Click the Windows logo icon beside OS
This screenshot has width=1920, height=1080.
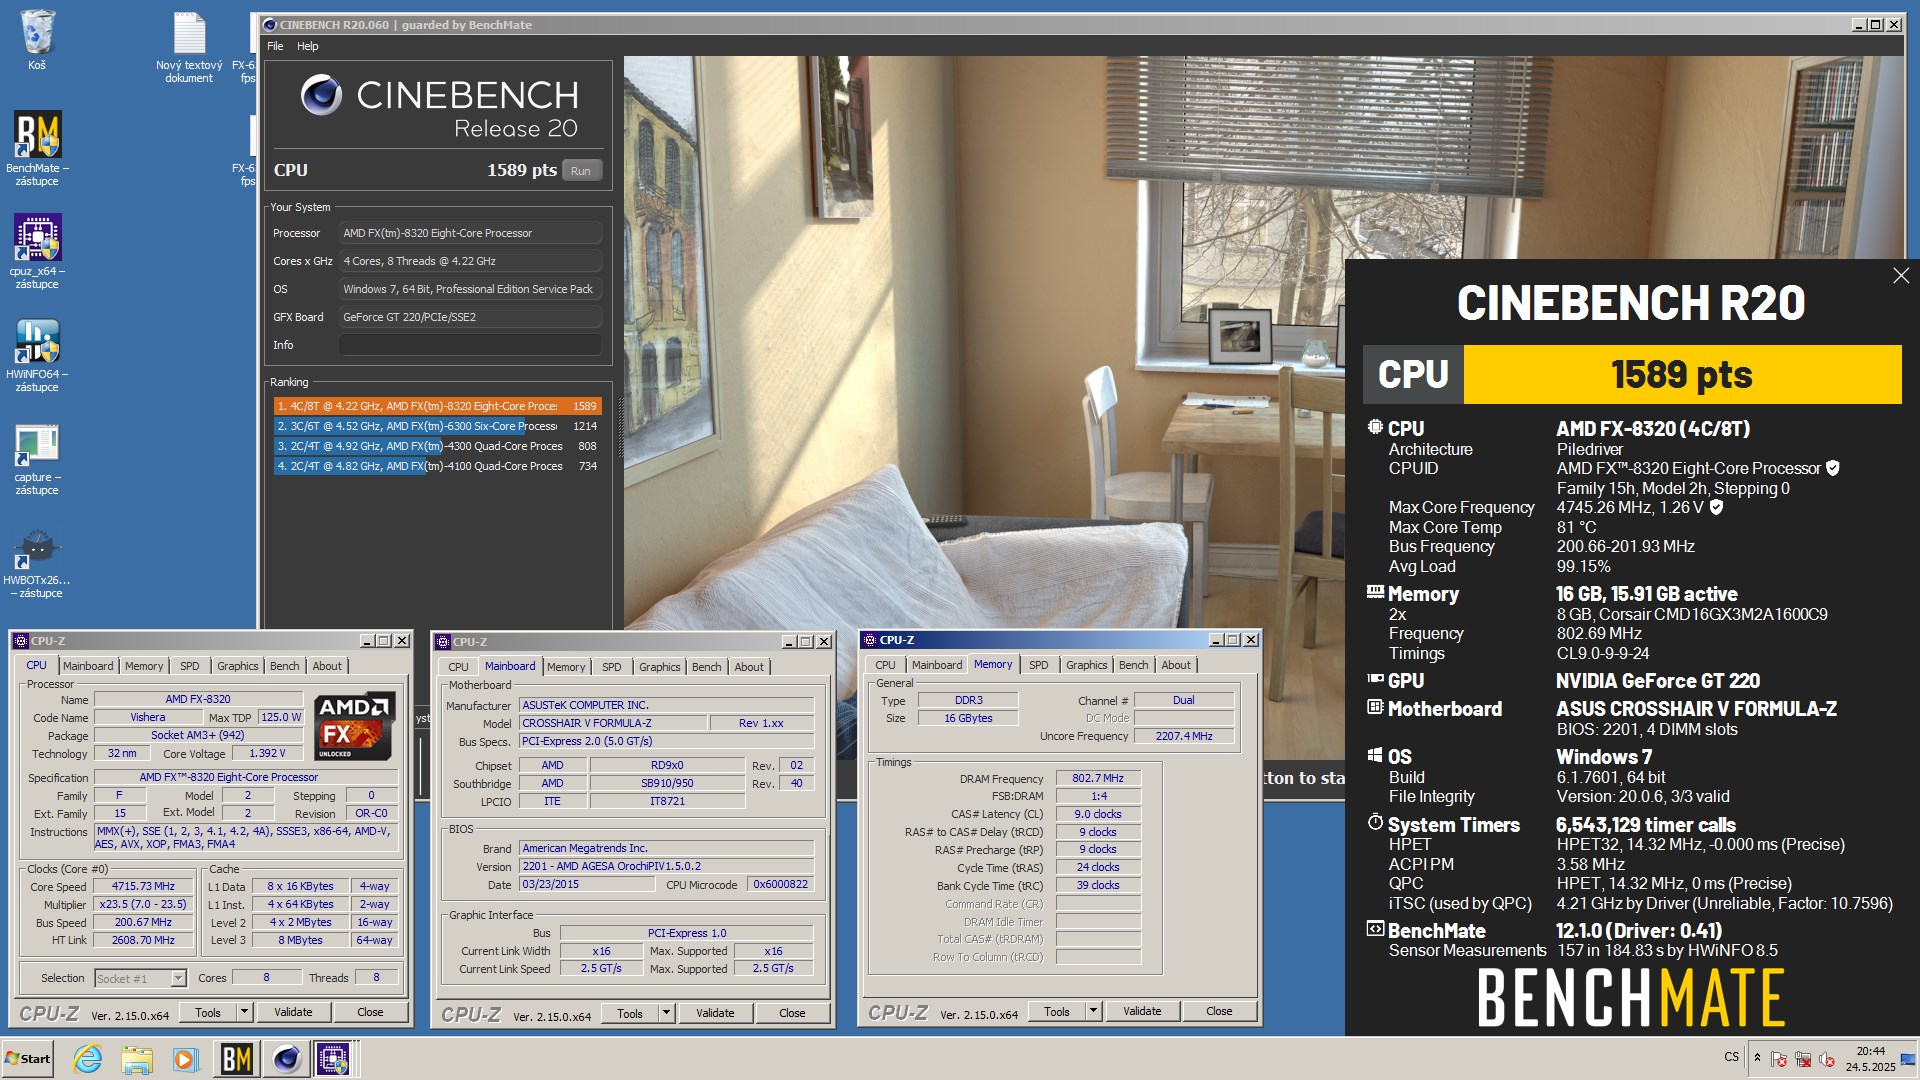[1375, 756]
